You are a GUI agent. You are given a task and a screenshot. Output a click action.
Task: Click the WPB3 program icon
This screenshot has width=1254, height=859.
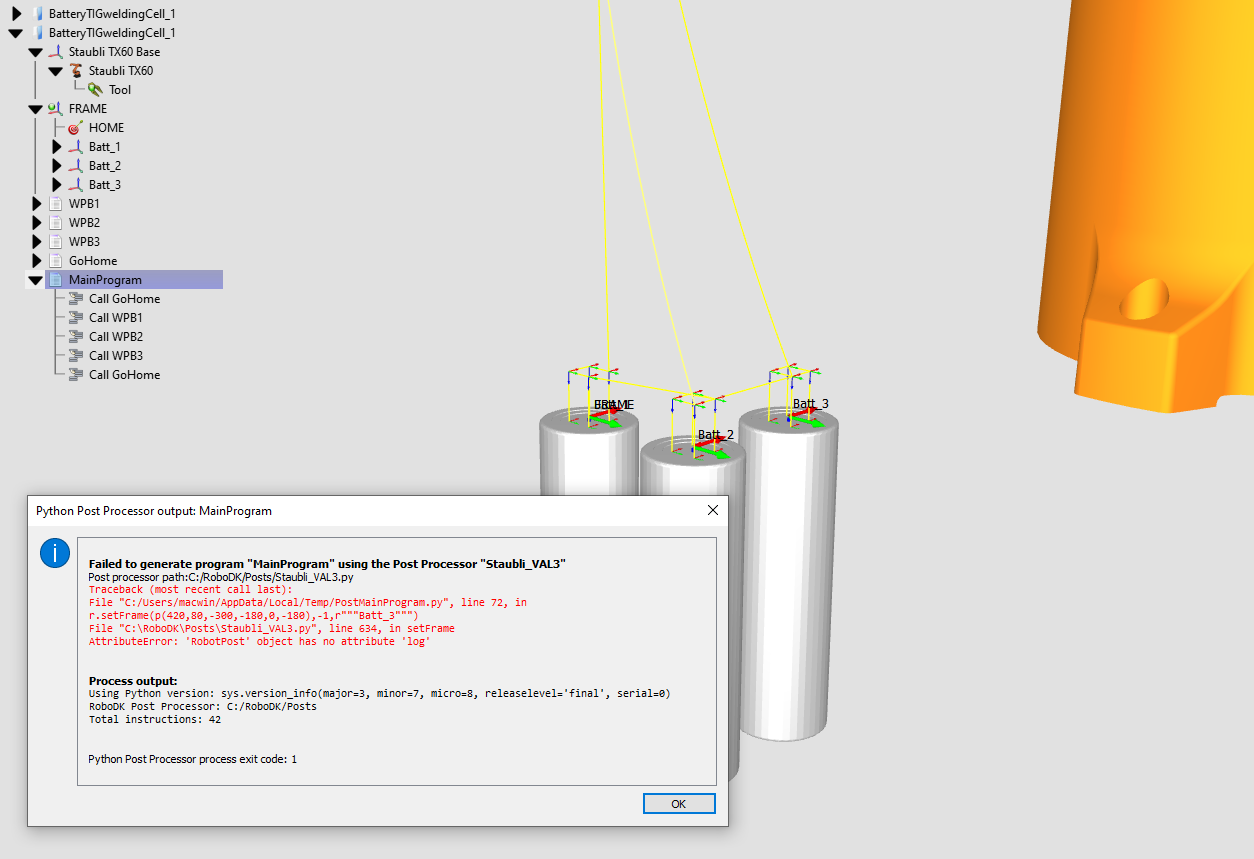[x=55, y=242]
